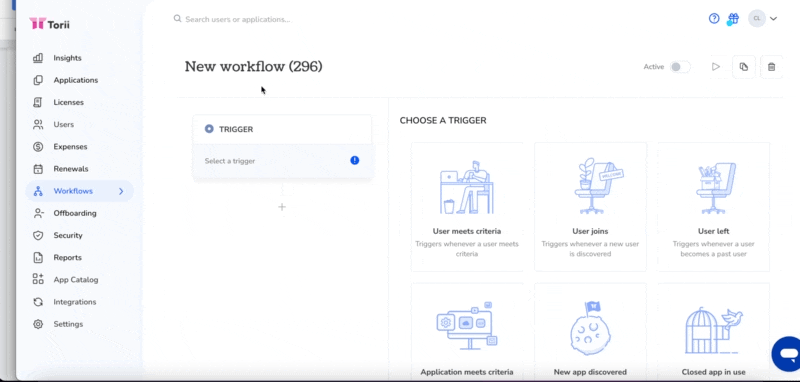The height and width of the screenshot is (382, 800).
Task: Click the Licenses document icon
Action: 38,103
